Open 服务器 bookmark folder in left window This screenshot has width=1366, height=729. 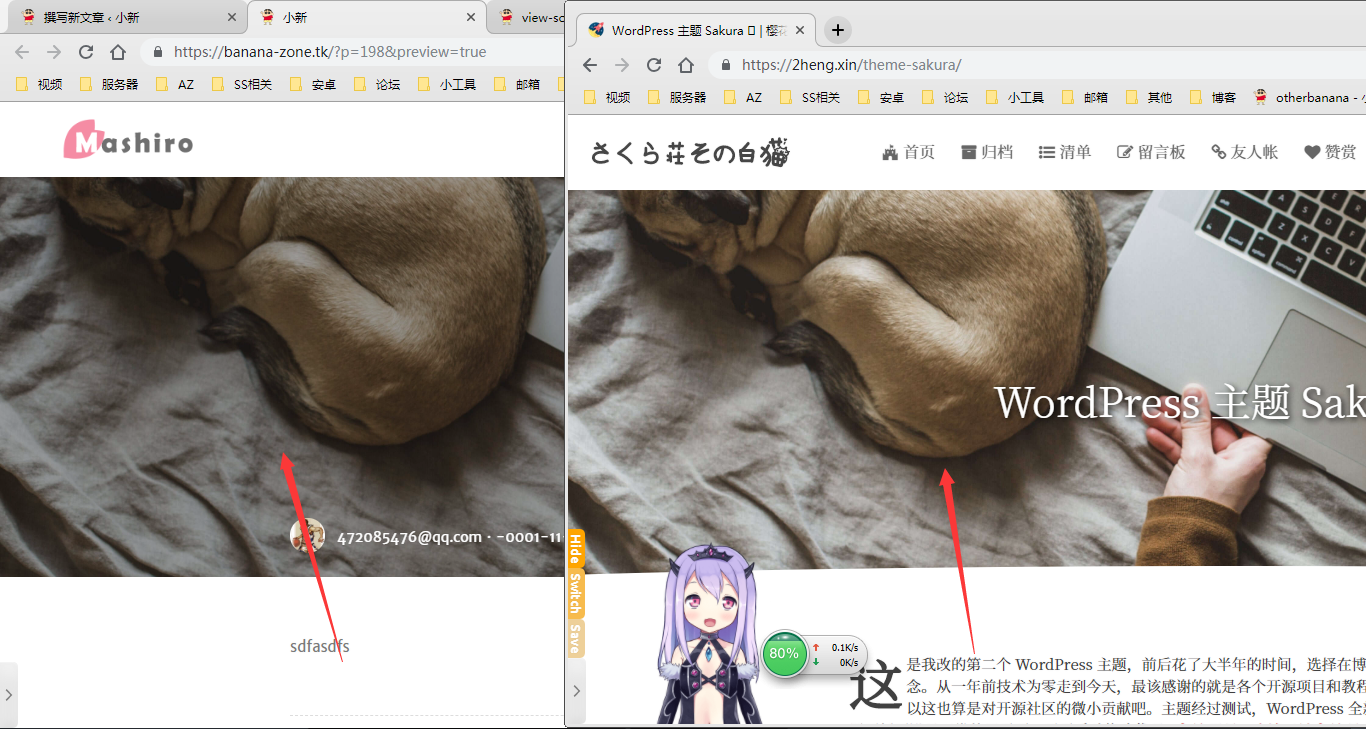point(109,85)
